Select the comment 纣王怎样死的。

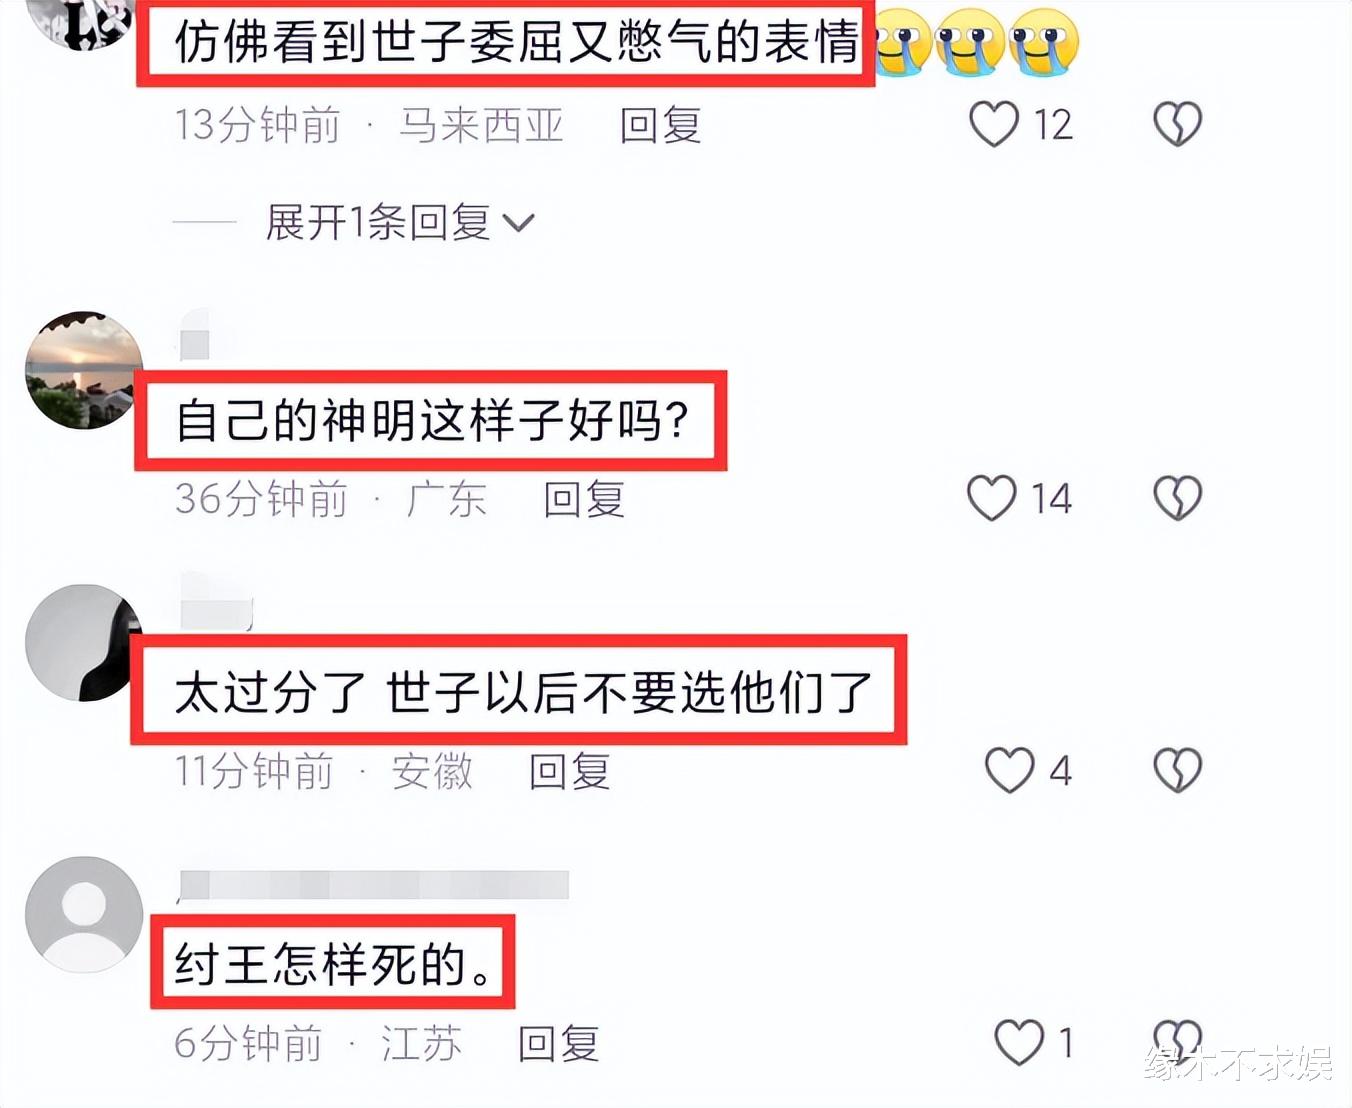[333, 962]
